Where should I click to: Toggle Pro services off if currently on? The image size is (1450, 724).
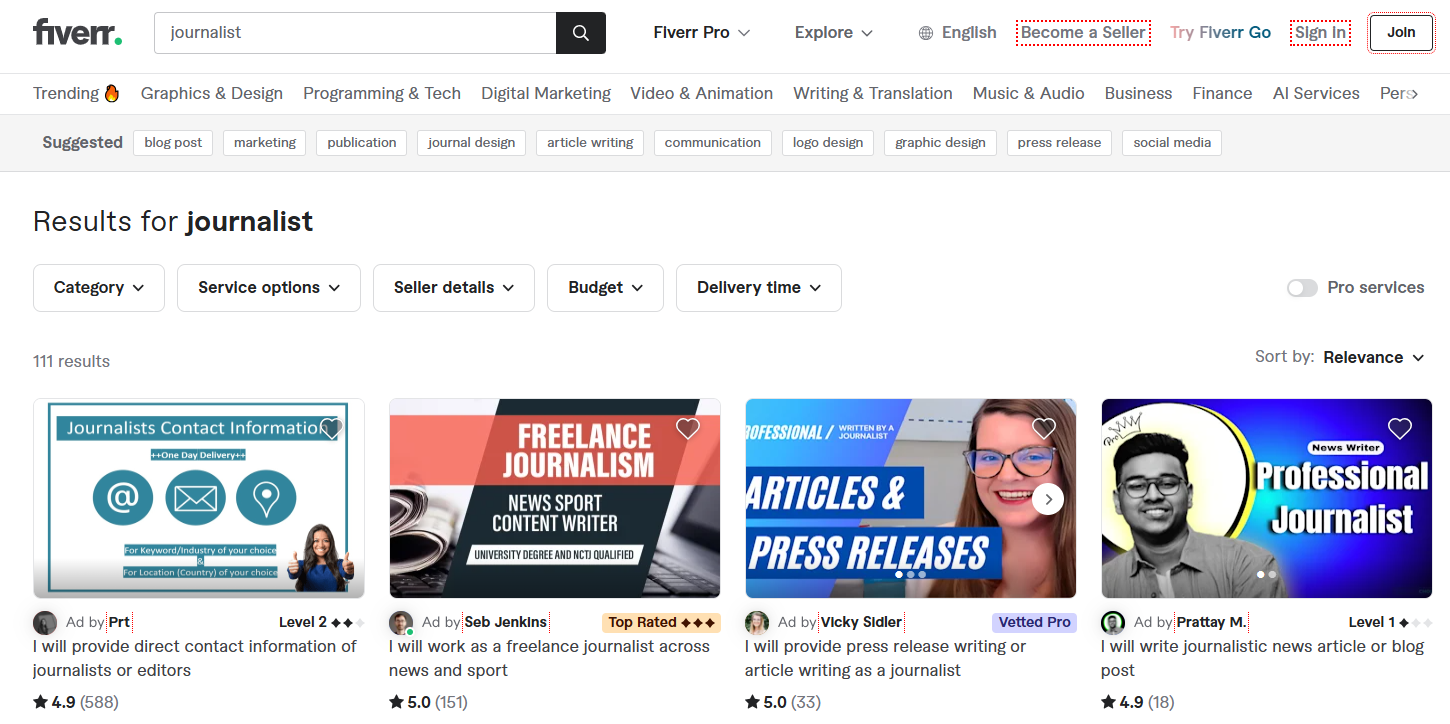(1302, 287)
